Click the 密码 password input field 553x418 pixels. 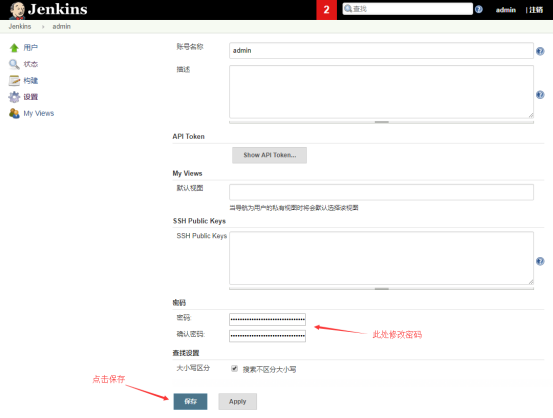point(267,320)
